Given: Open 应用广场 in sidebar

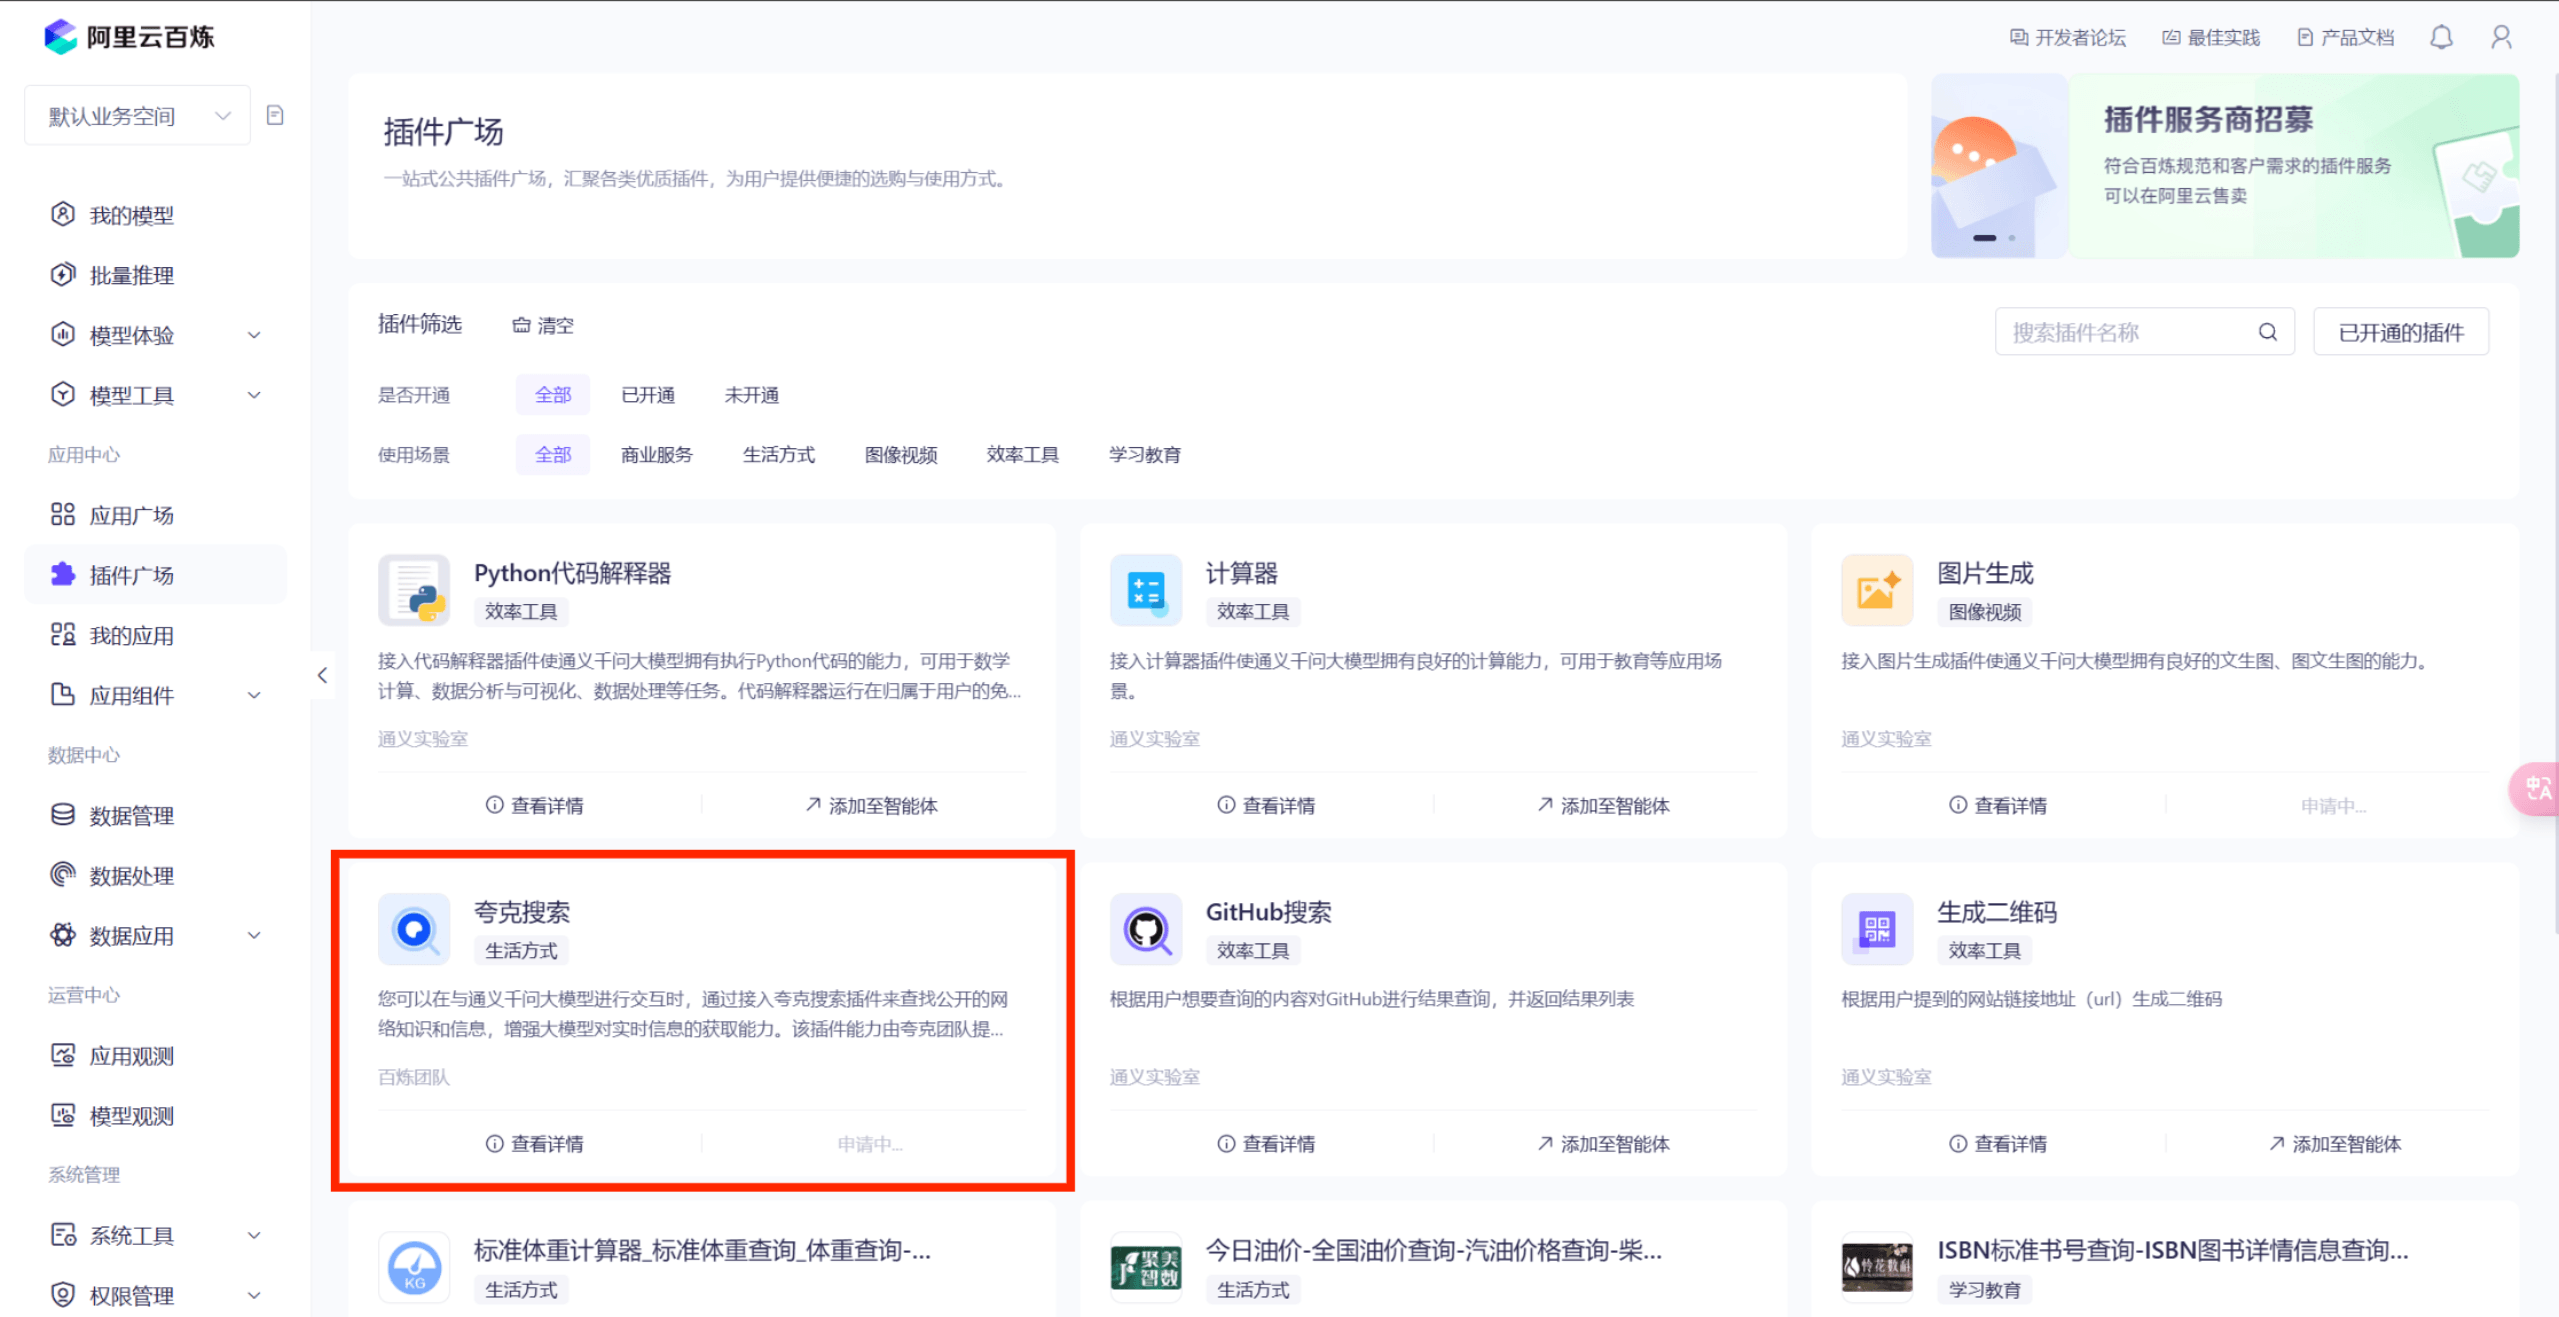Looking at the screenshot, I should [155, 515].
